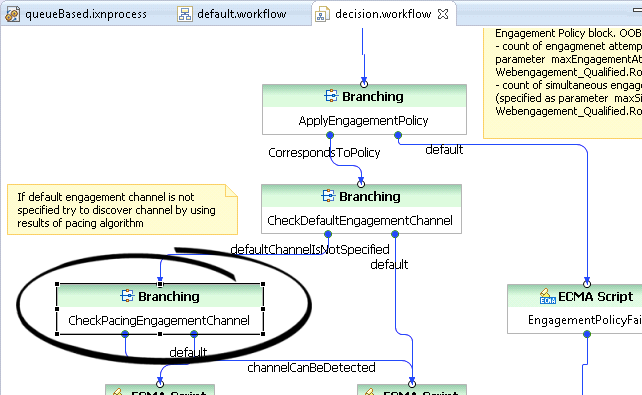Select the yellow note about default engagement channel

122,210
